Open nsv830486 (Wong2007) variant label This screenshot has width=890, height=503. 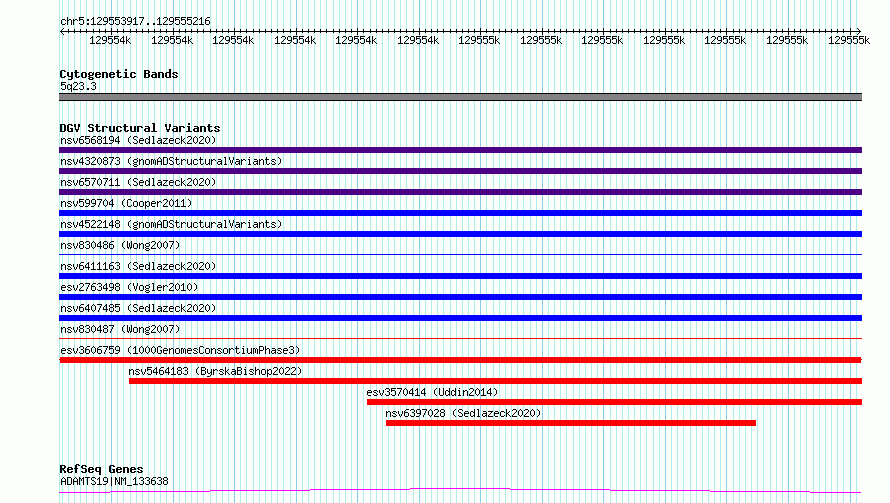tap(120, 245)
